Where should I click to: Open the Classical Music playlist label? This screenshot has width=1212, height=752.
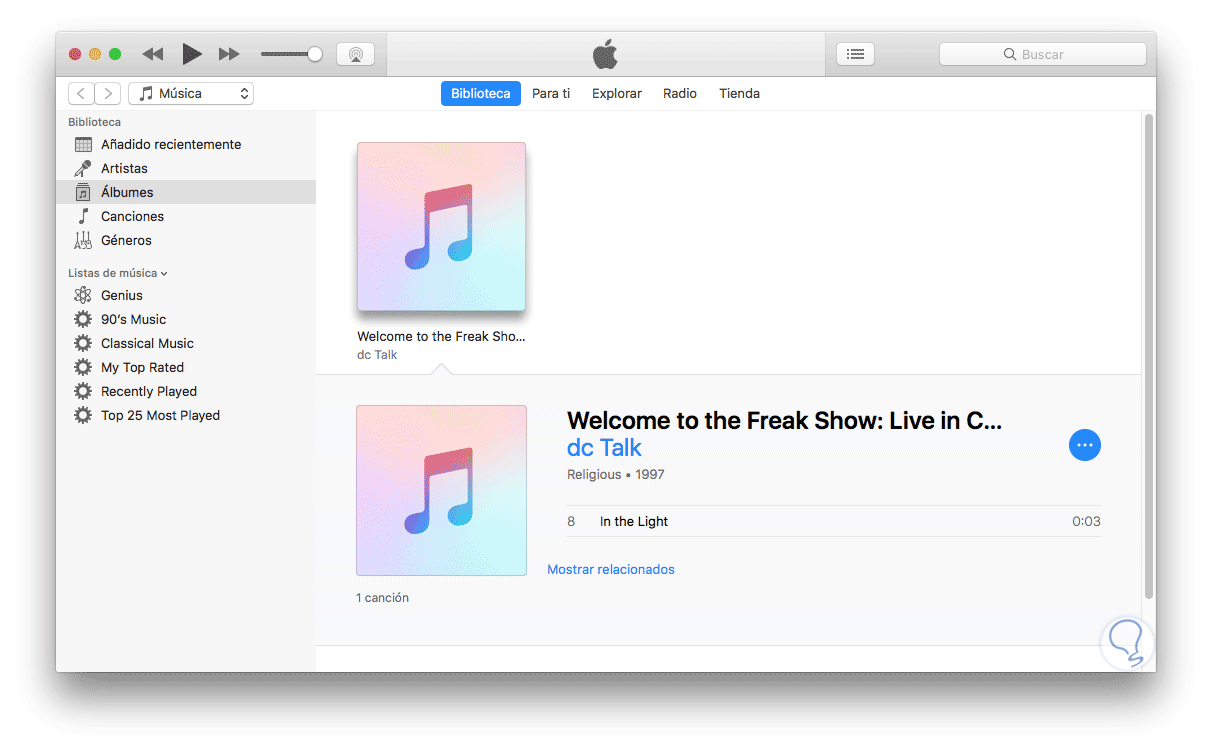pyautogui.click(x=147, y=343)
